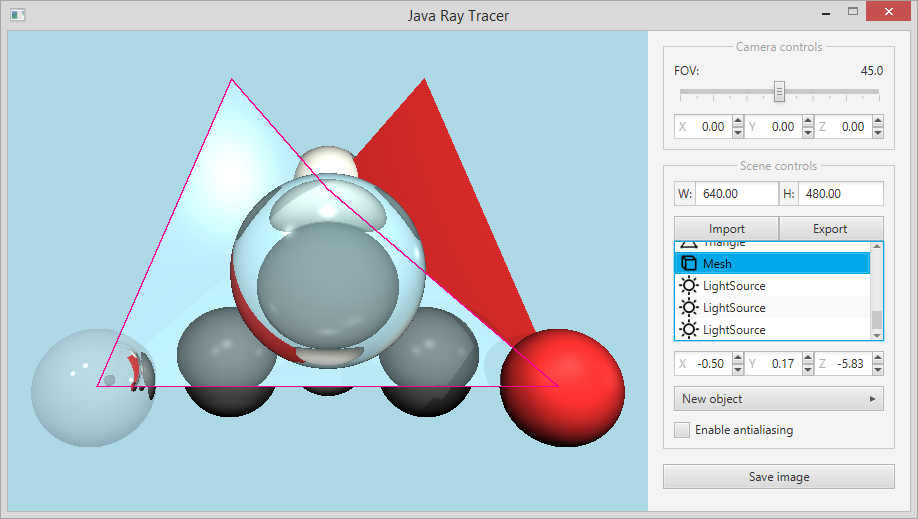The width and height of the screenshot is (918, 519).
Task: Close the Java Ray Tracer window
Action: click(889, 12)
